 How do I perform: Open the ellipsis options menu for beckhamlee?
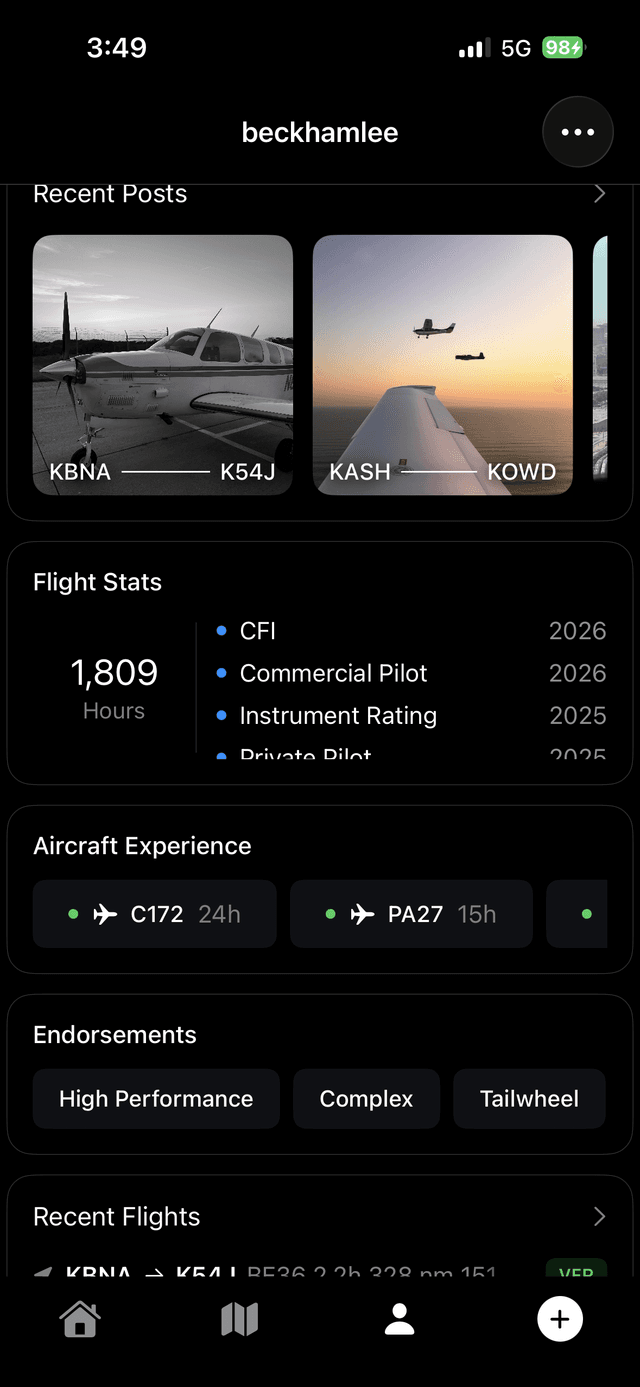577,131
